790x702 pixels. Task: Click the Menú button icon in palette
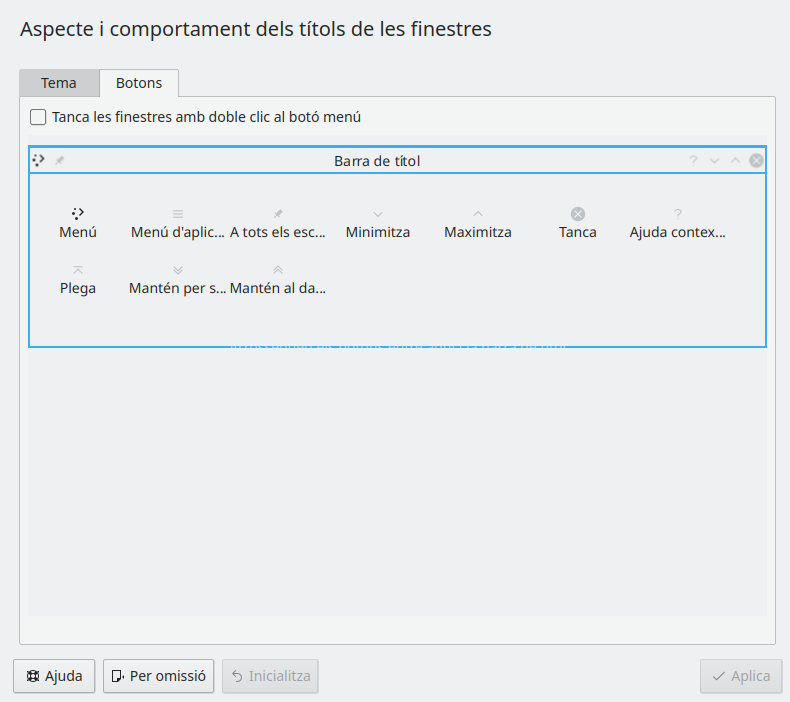pyautogui.click(x=78, y=213)
